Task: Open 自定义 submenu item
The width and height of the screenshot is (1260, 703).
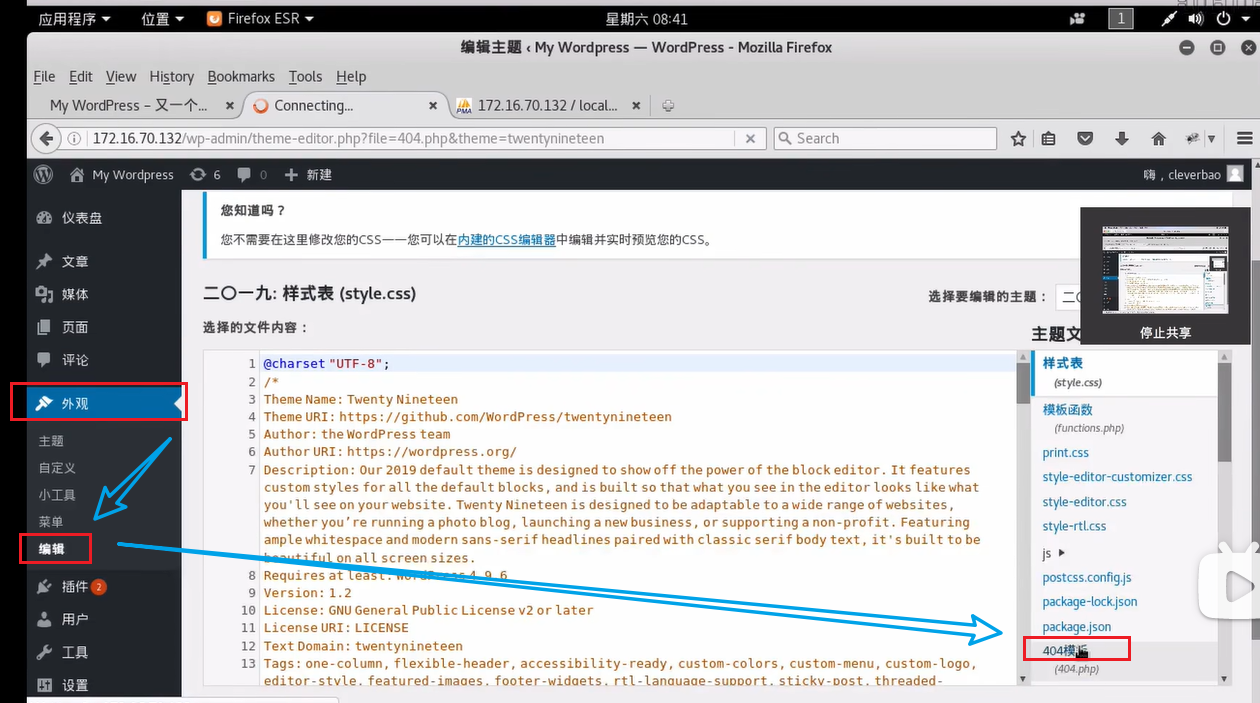Action: pos(57,468)
